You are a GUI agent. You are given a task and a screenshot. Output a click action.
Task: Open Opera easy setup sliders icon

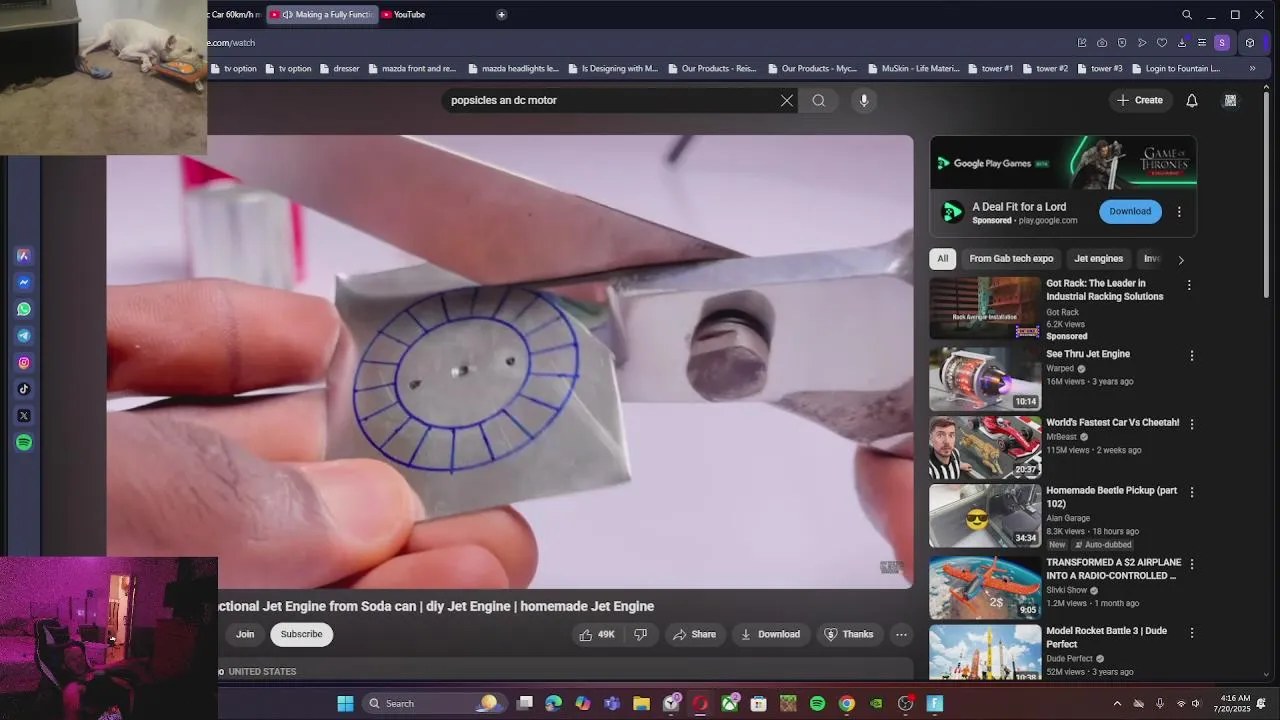click(x=1202, y=43)
